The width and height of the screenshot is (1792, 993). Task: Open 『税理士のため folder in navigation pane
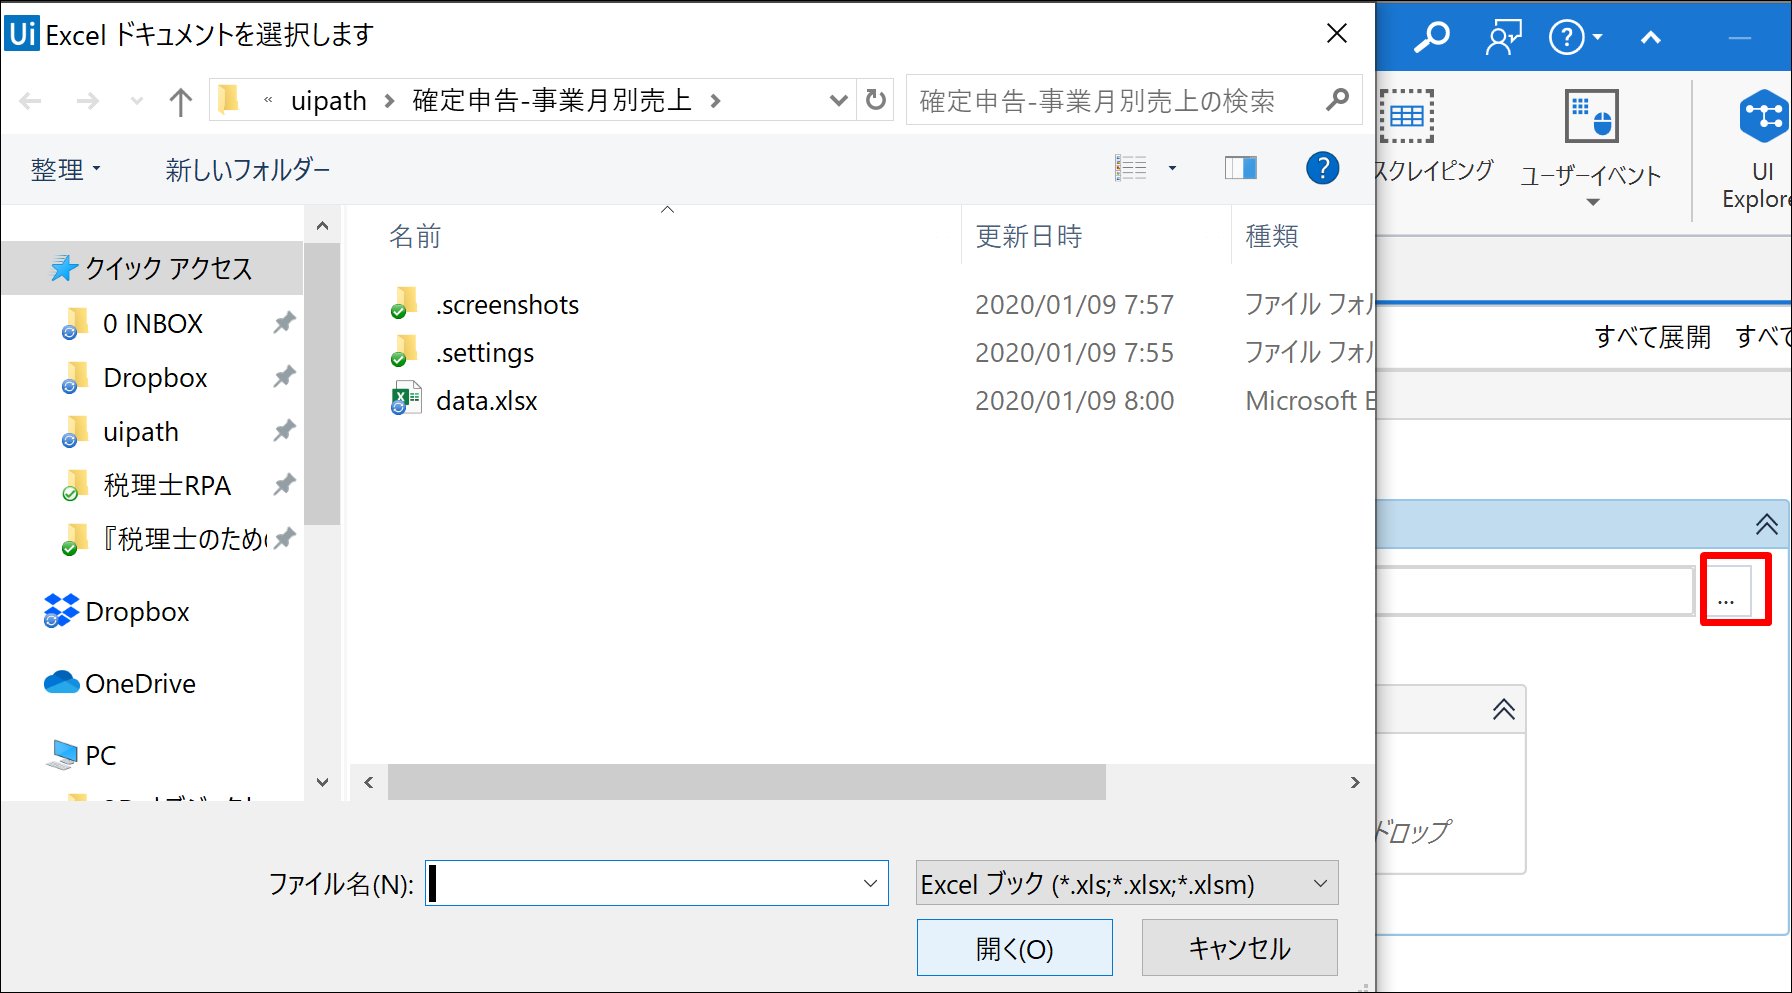click(x=184, y=540)
